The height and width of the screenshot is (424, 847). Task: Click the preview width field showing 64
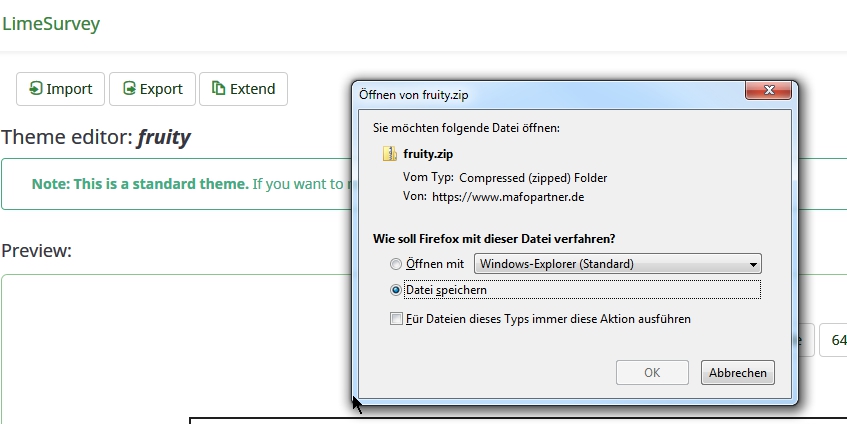click(x=835, y=340)
